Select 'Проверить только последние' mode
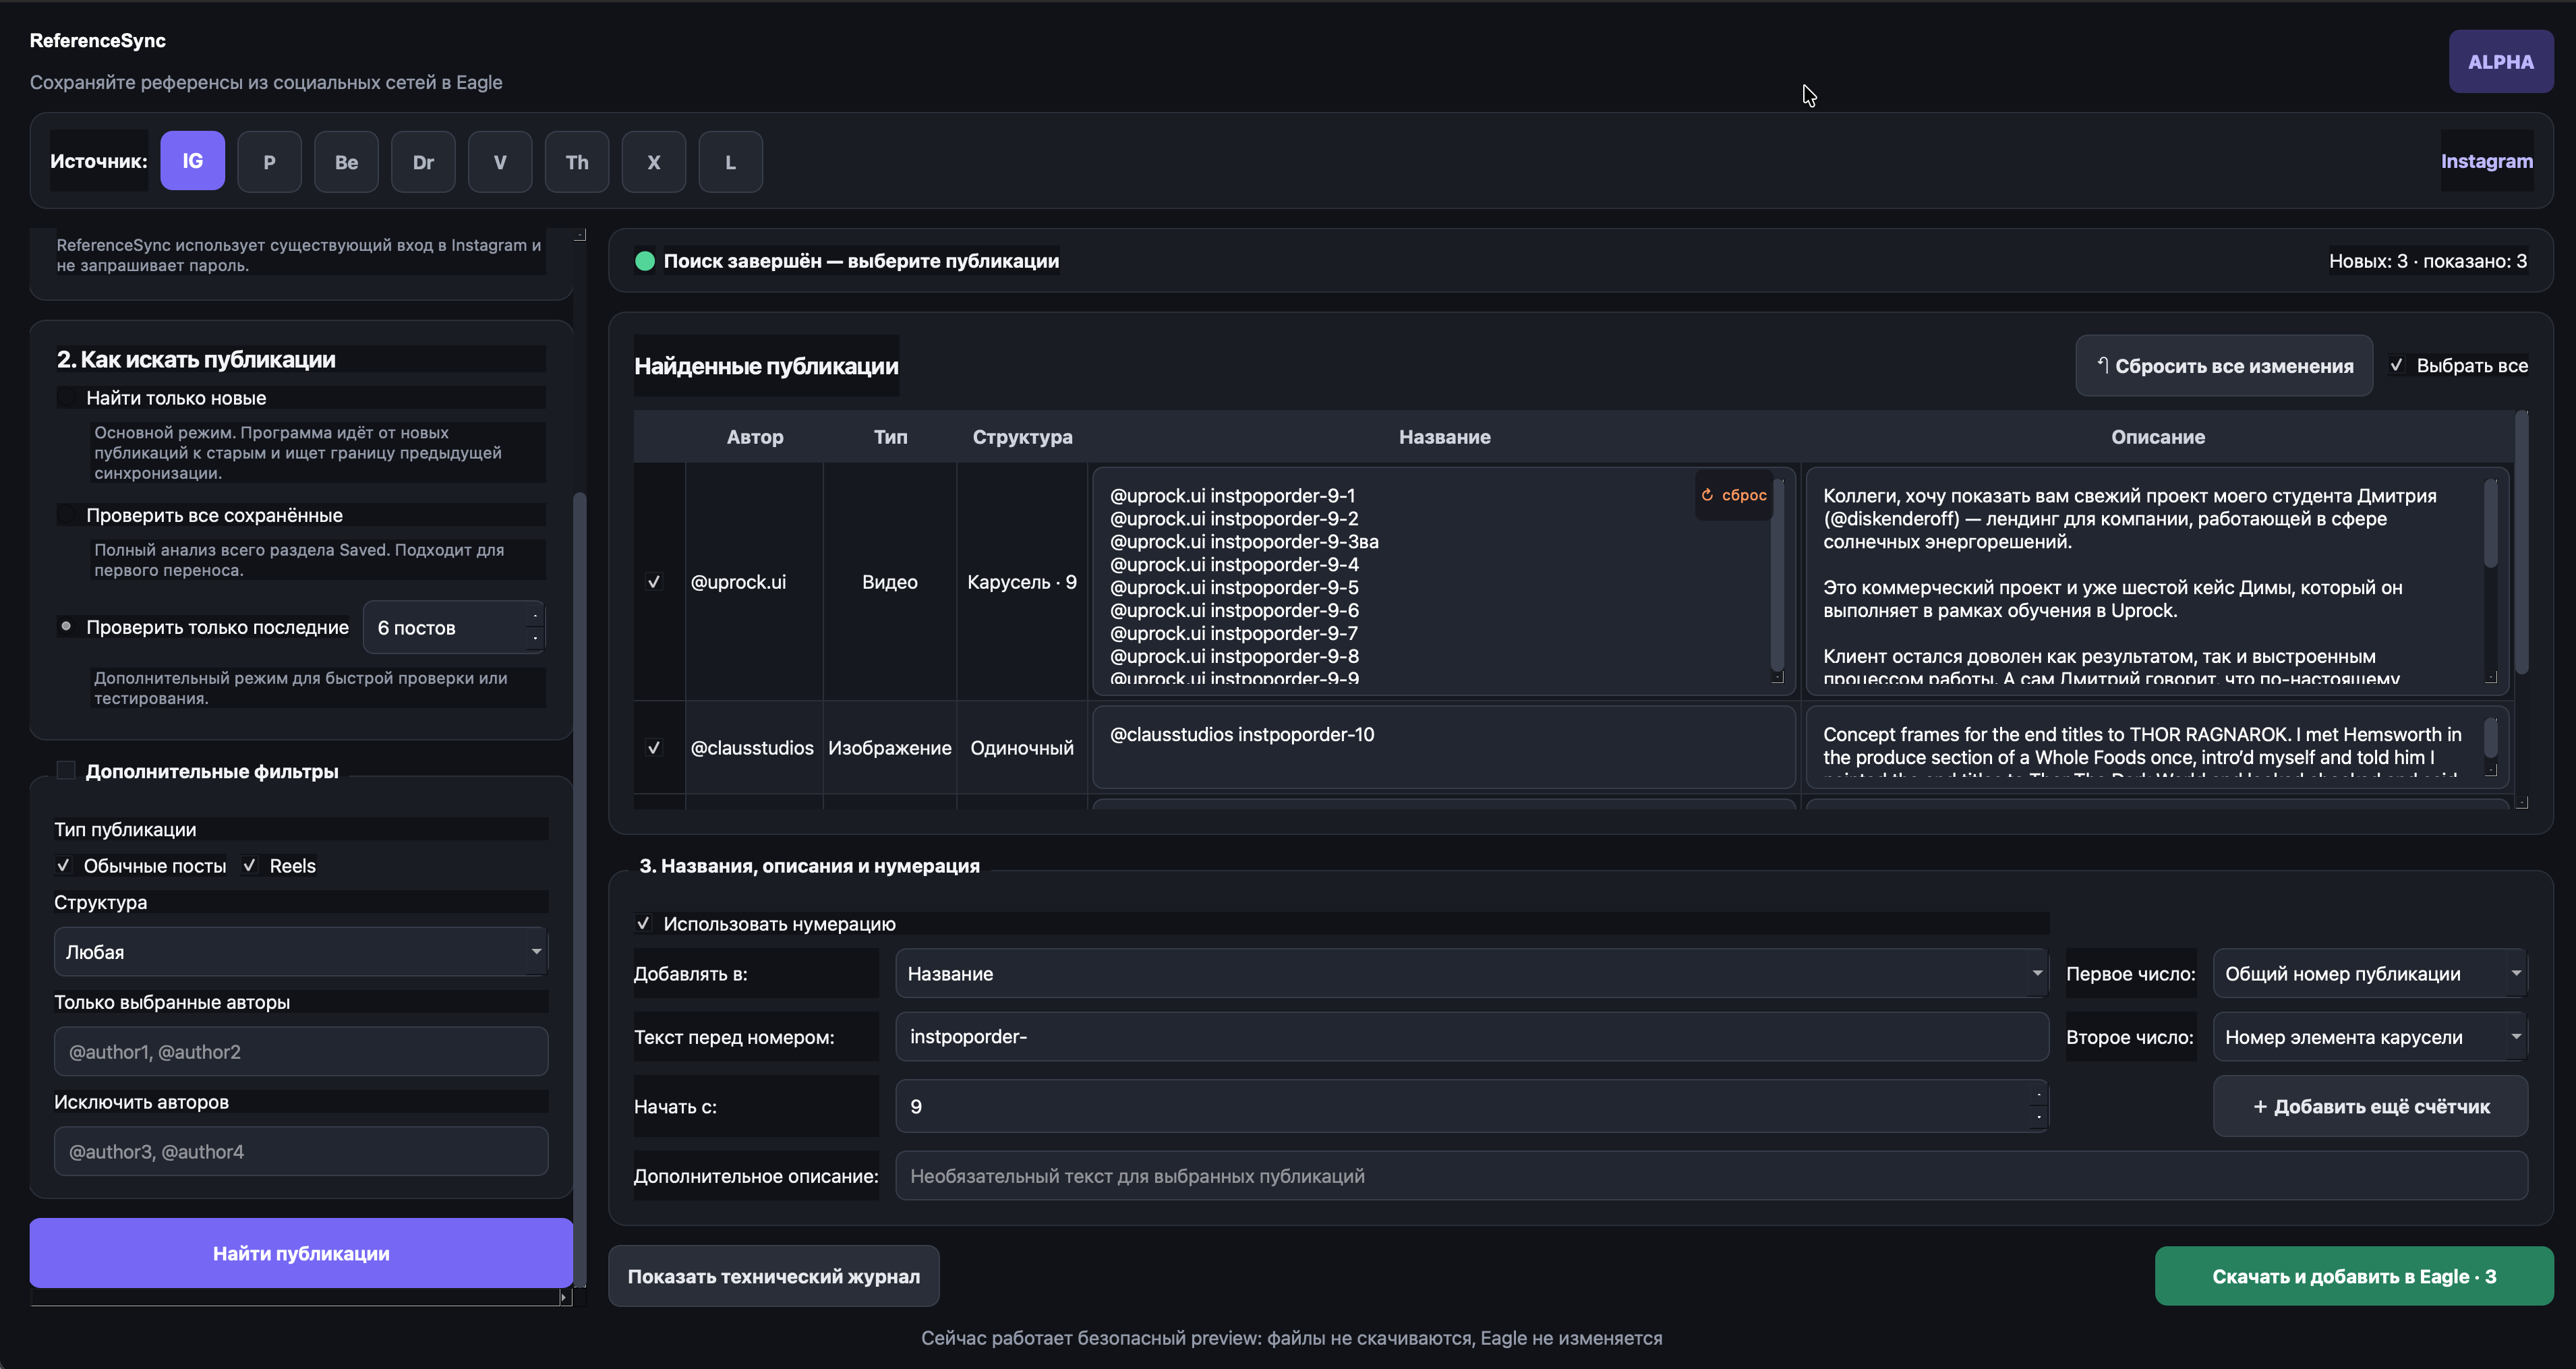This screenshot has height=1369, width=2576. 66,627
